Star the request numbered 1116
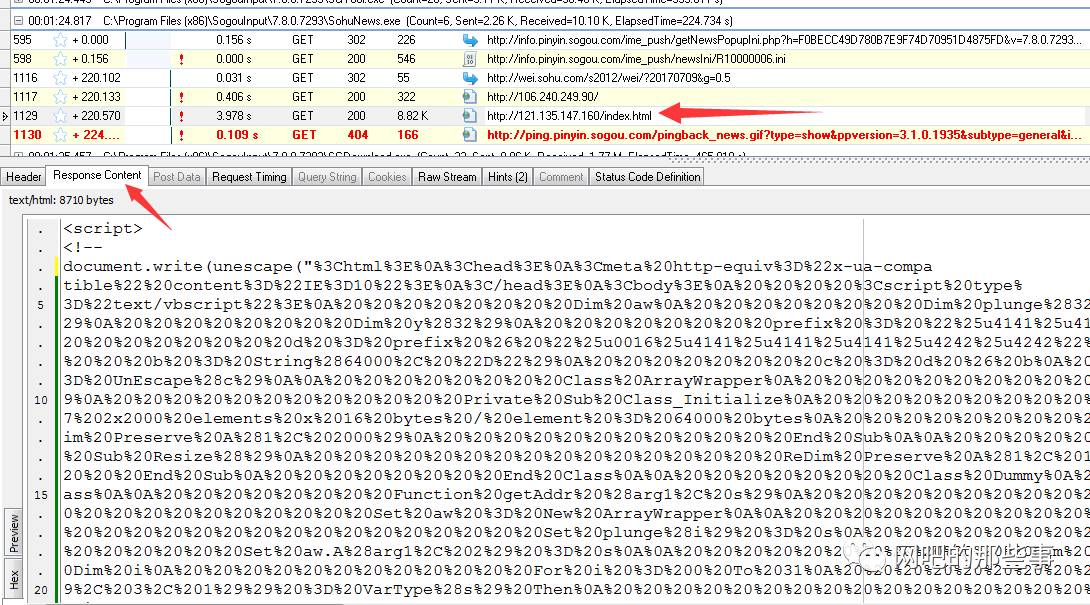 click(60, 78)
